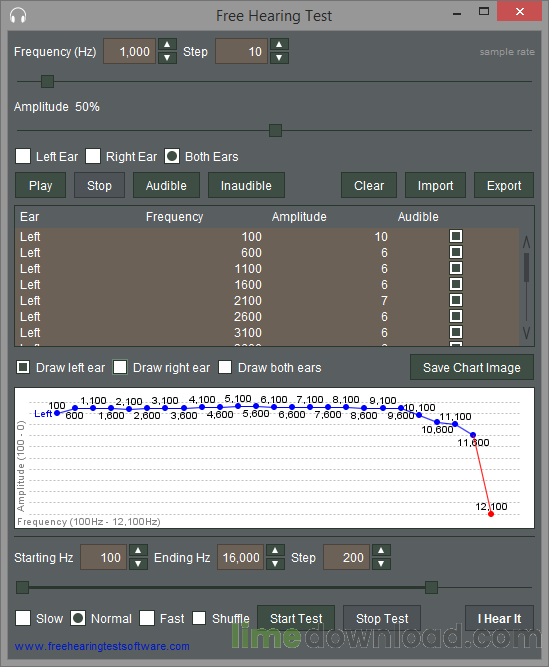This screenshot has height=667, width=549.
Task: Click the Play button
Action: (40, 185)
